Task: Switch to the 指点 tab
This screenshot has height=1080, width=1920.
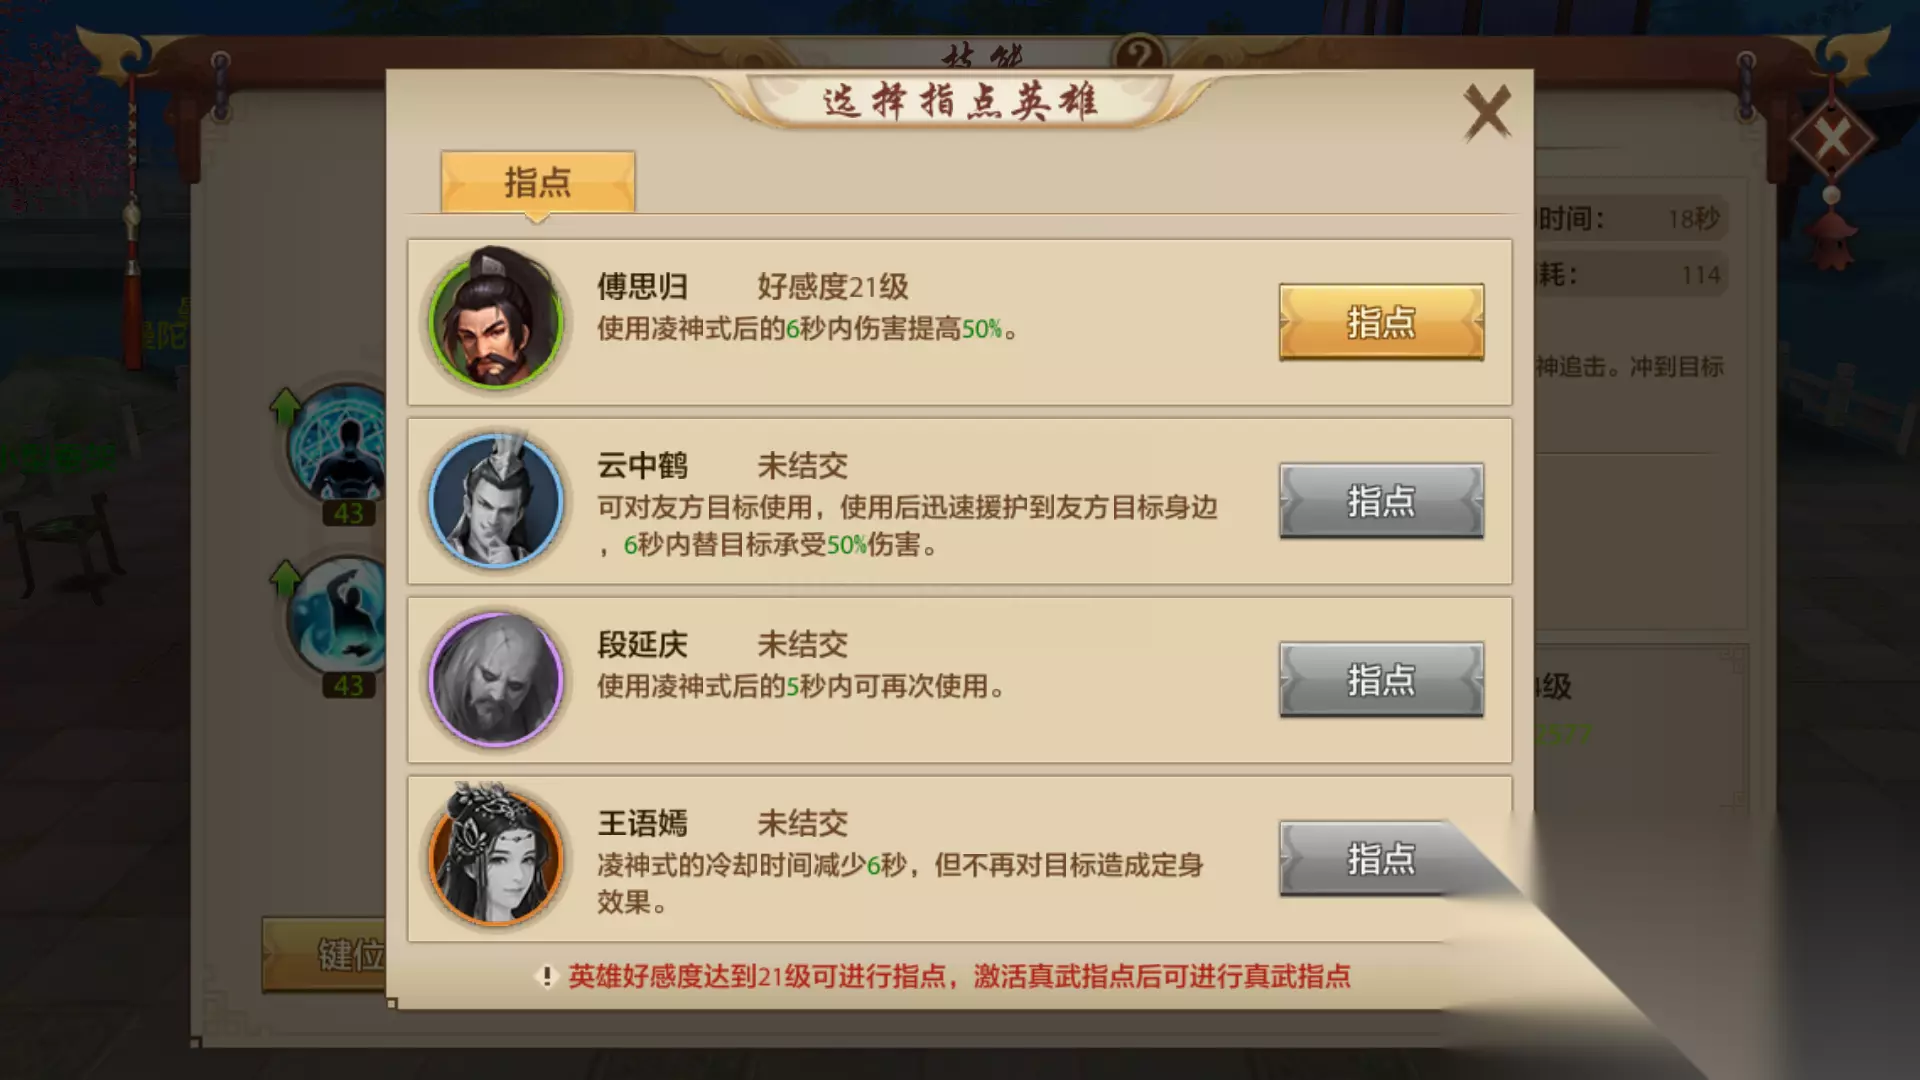Action: click(537, 182)
